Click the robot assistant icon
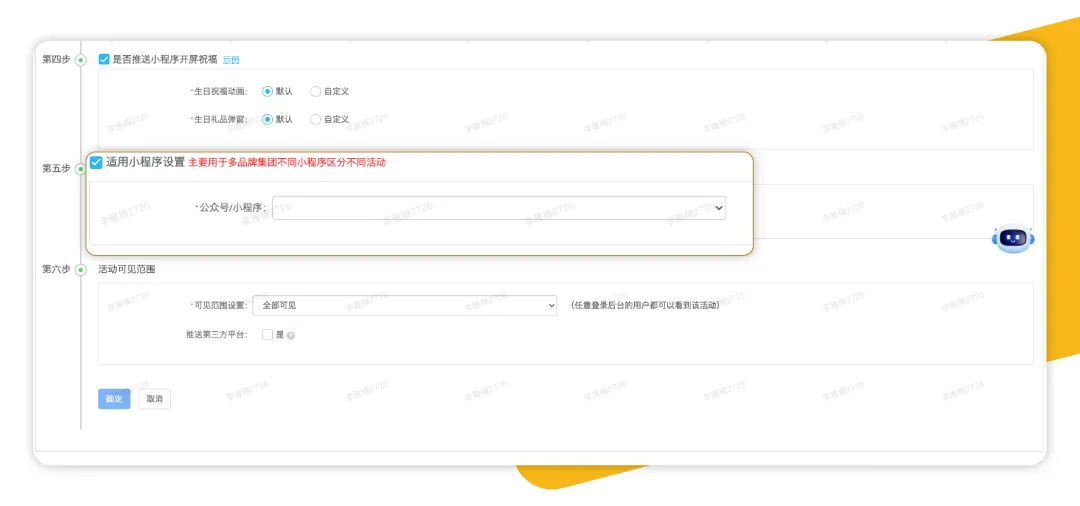The width and height of the screenshot is (1080, 506). [x=1013, y=238]
